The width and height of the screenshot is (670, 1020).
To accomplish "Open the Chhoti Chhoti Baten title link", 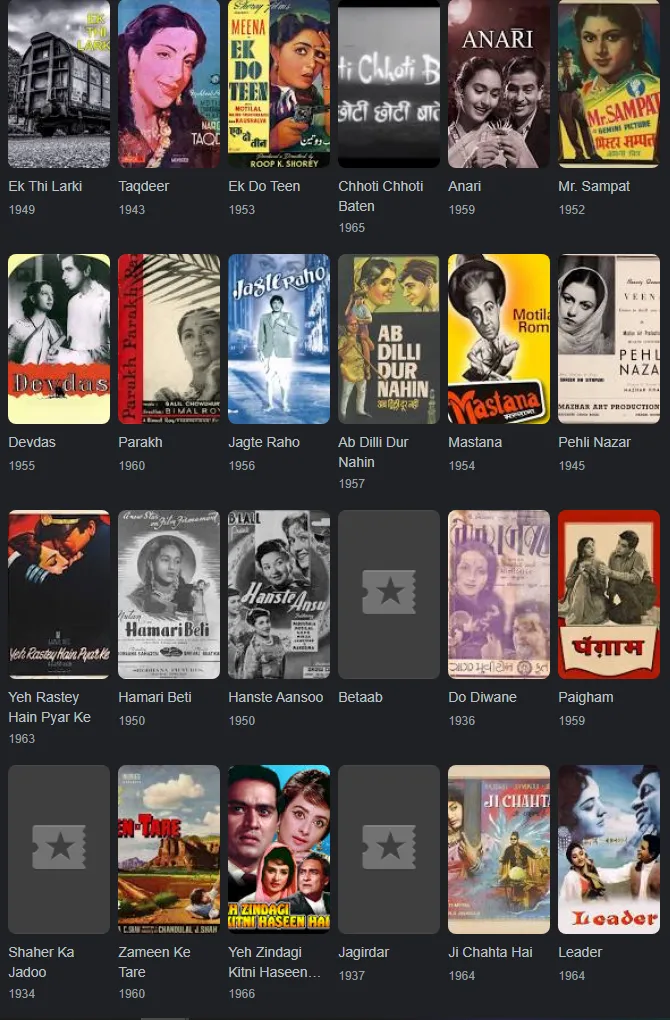I will coord(381,196).
